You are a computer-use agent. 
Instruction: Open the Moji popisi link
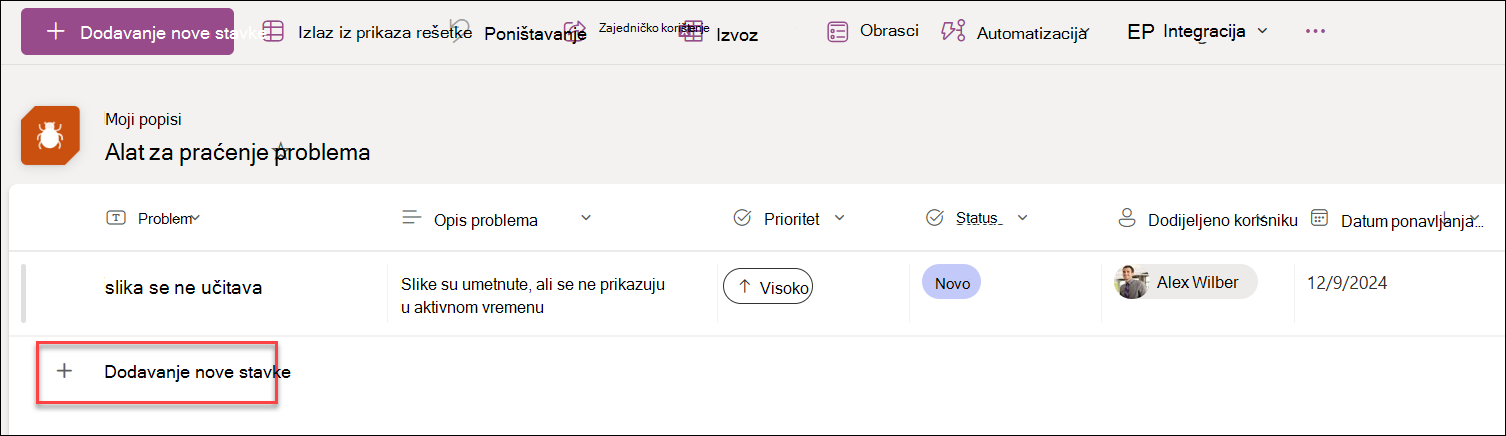click(x=143, y=119)
